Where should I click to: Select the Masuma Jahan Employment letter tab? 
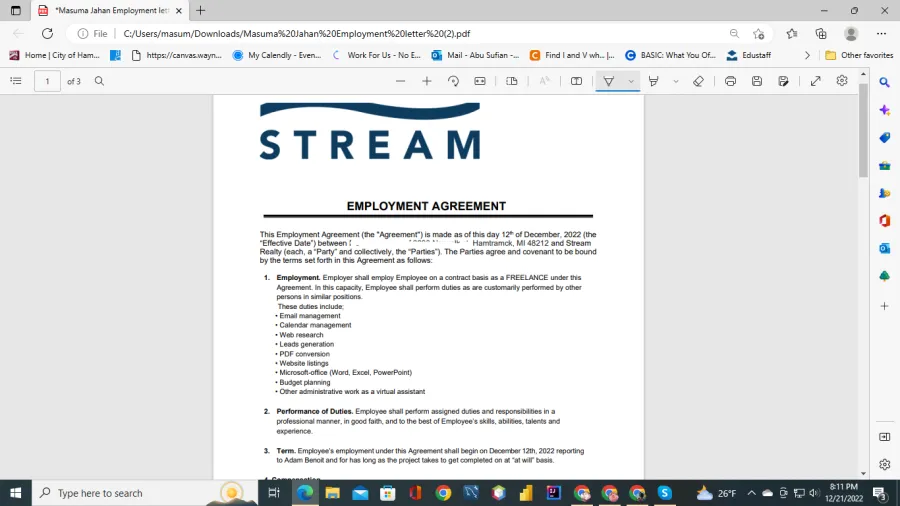click(110, 10)
